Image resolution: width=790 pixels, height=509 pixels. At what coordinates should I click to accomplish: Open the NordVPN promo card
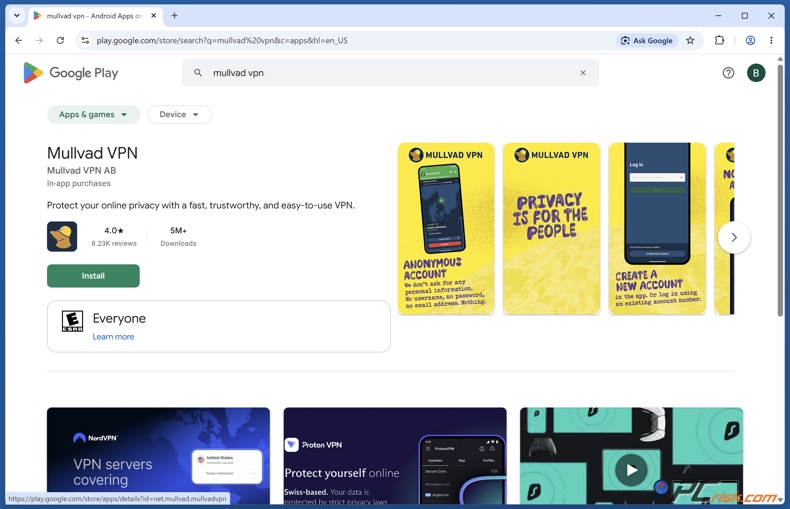pos(158,456)
